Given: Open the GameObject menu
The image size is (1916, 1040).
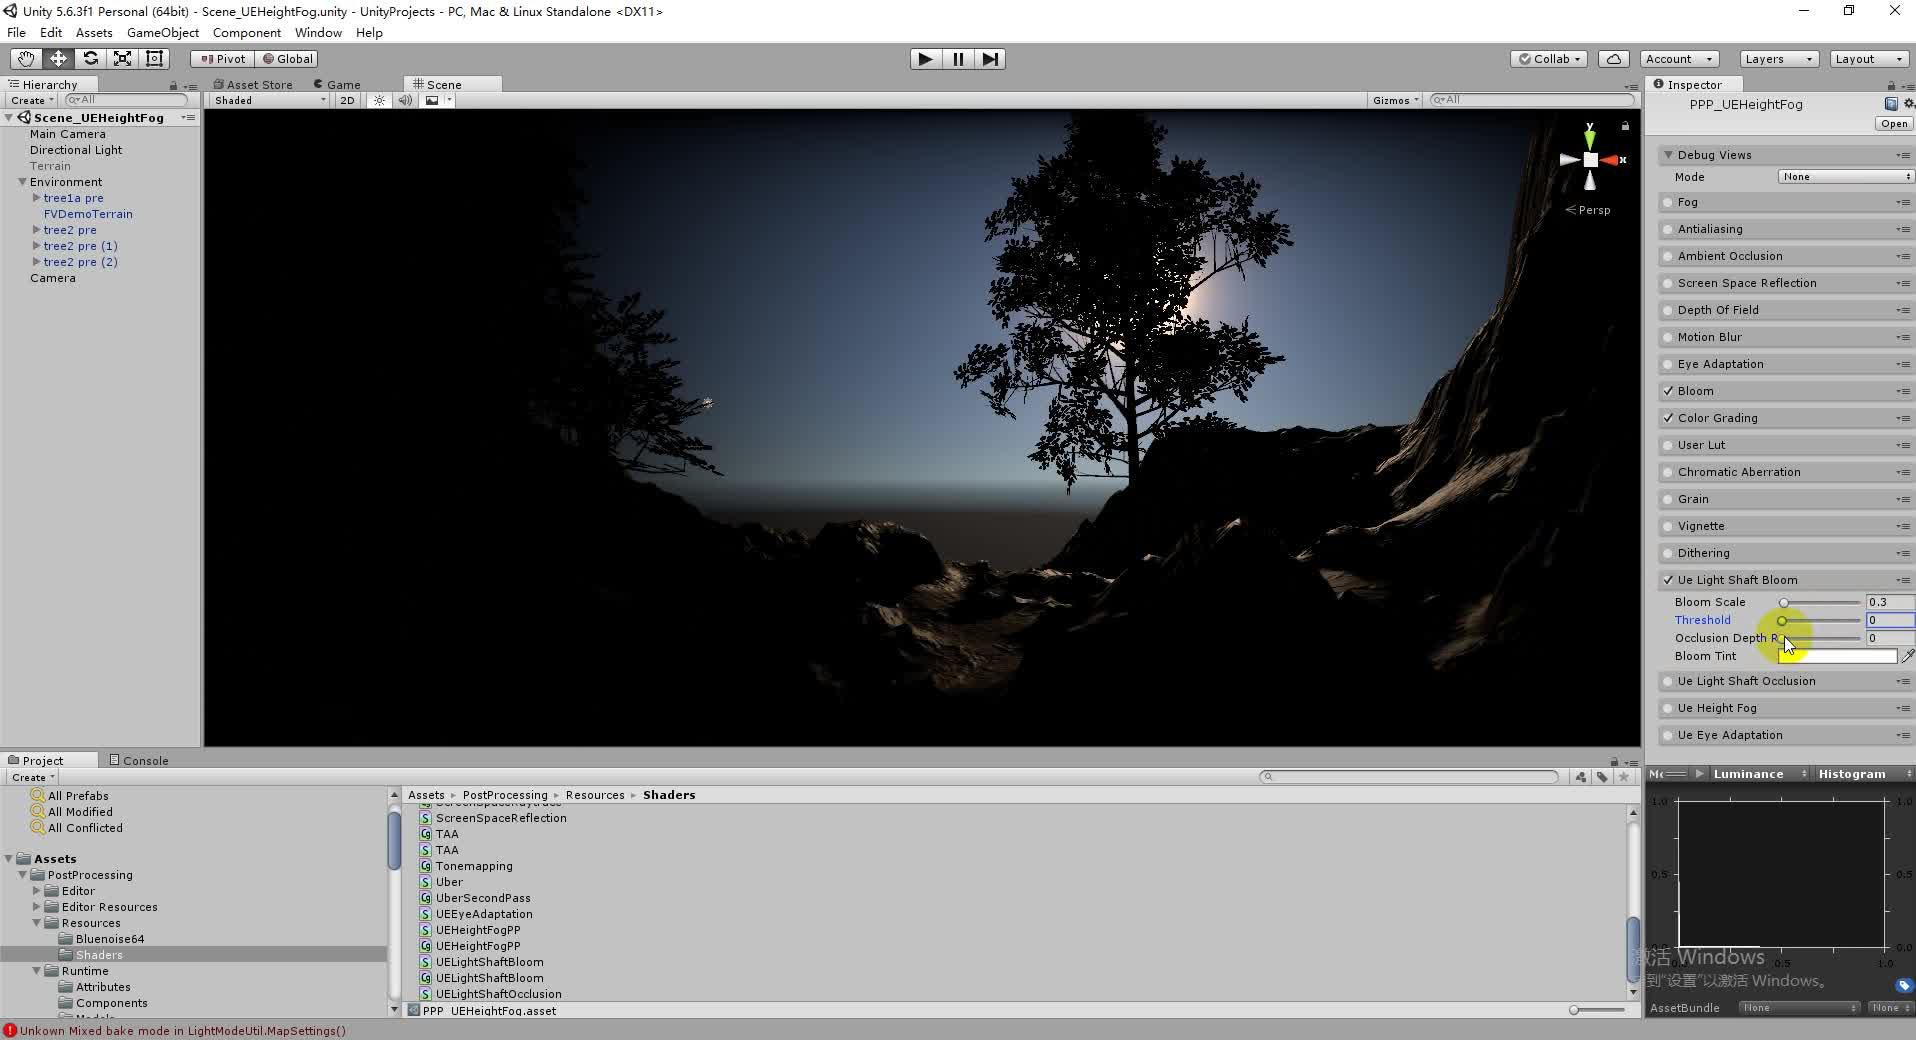Looking at the screenshot, I should (x=163, y=32).
